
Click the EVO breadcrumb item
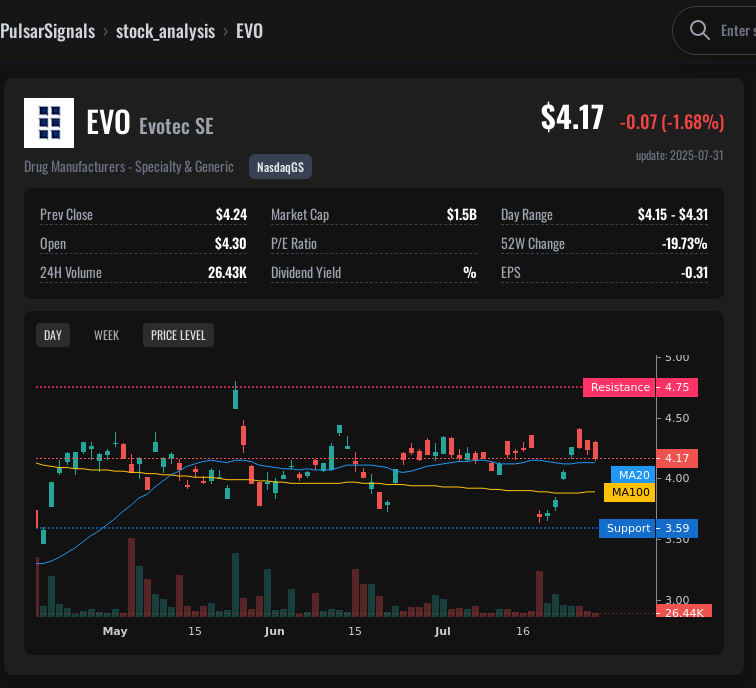(249, 31)
